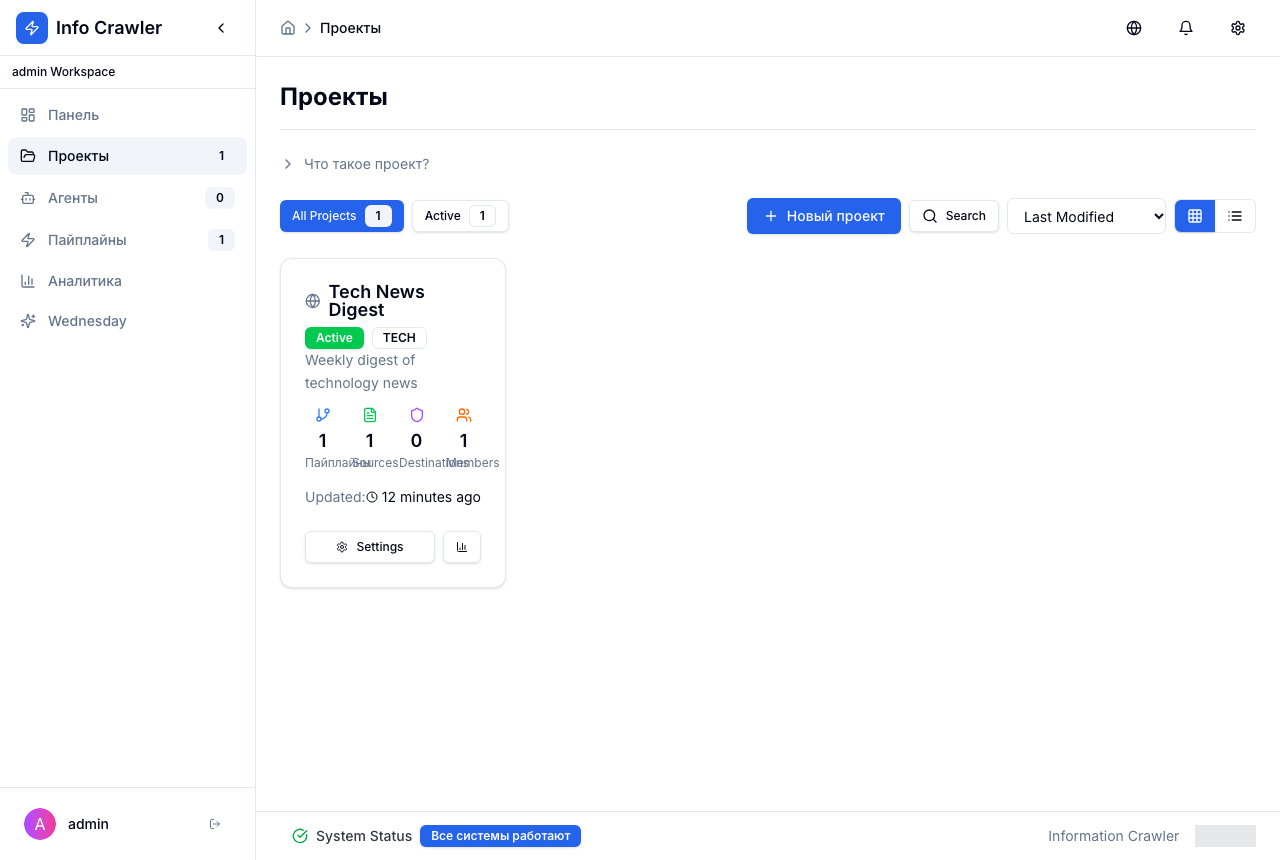This screenshot has height=860, width=1280.
Task: Click the Sources document icon on card
Action: pos(370,415)
